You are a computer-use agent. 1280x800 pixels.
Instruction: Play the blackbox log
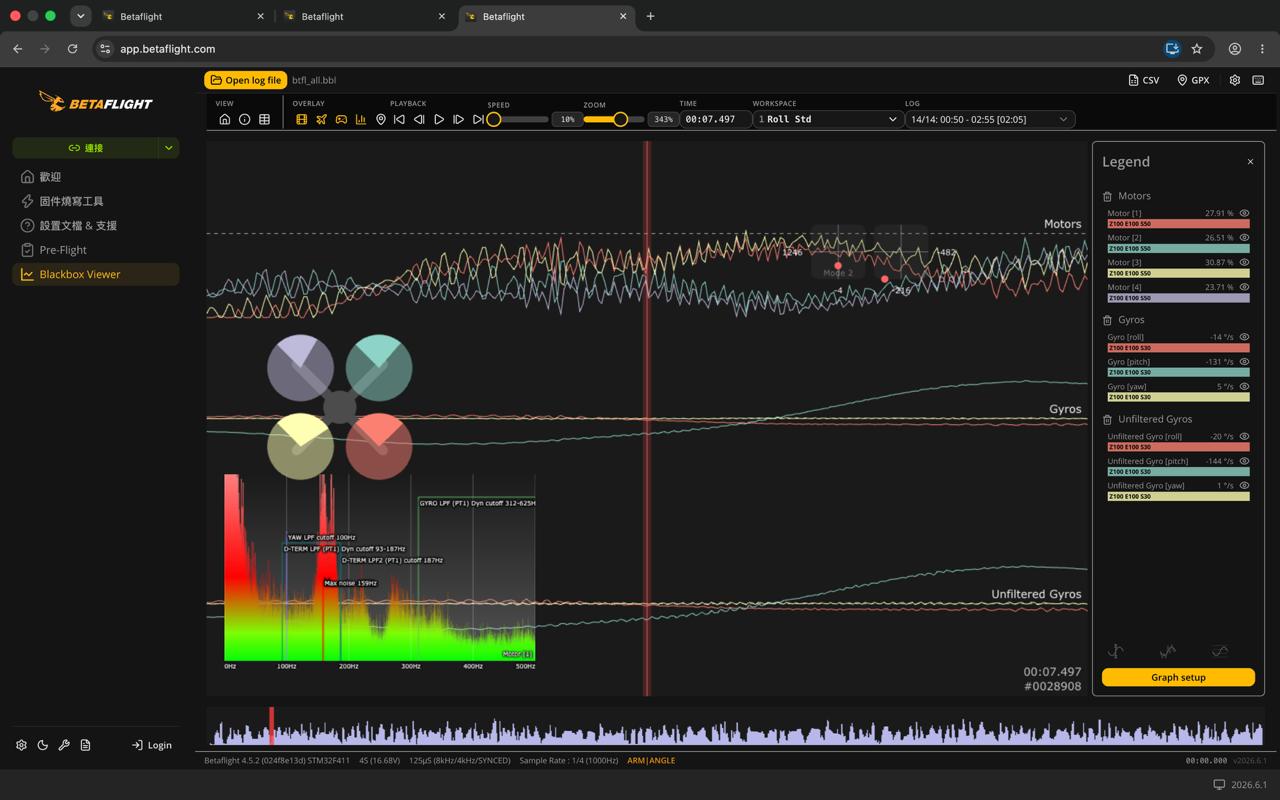439,119
